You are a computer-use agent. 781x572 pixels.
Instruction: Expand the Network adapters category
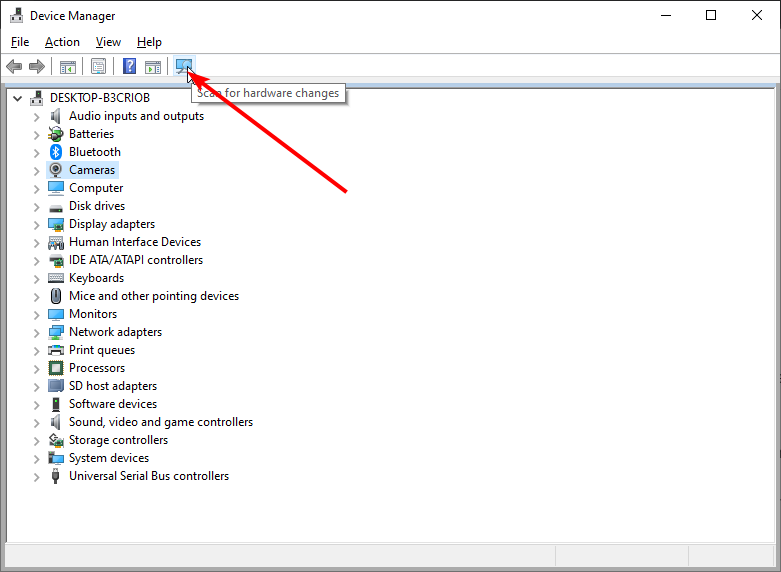pos(37,332)
